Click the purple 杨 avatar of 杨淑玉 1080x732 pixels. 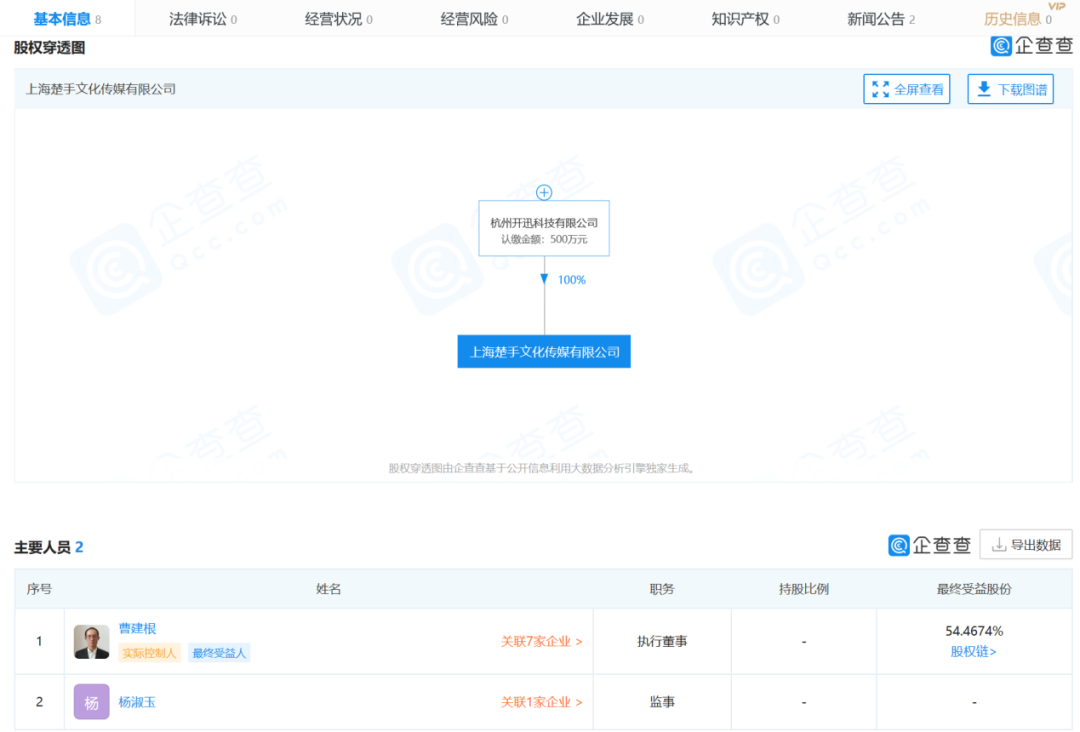point(91,701)
